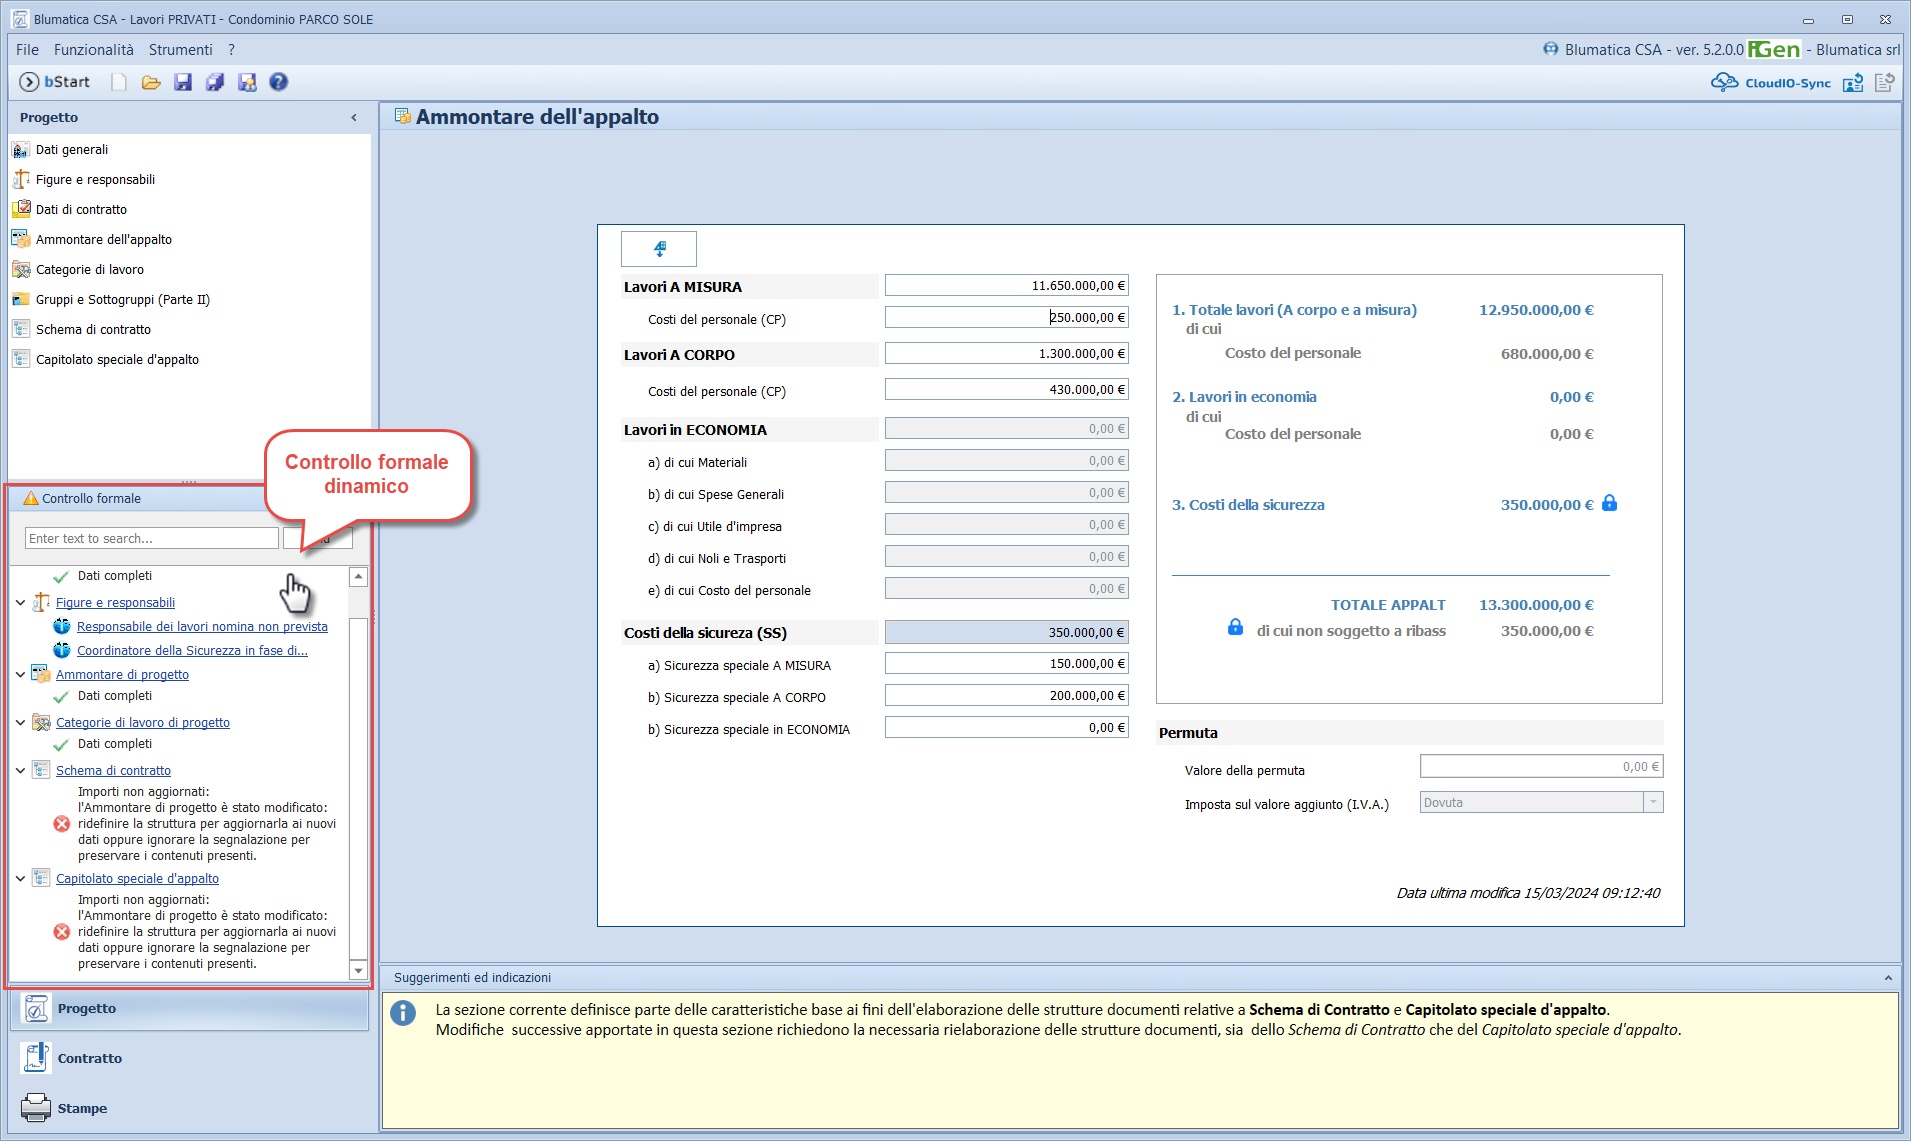Collapse the Schema di contratto node in Controllo formale
This screenshot has height=1141, width=1911.
point(21,771)
